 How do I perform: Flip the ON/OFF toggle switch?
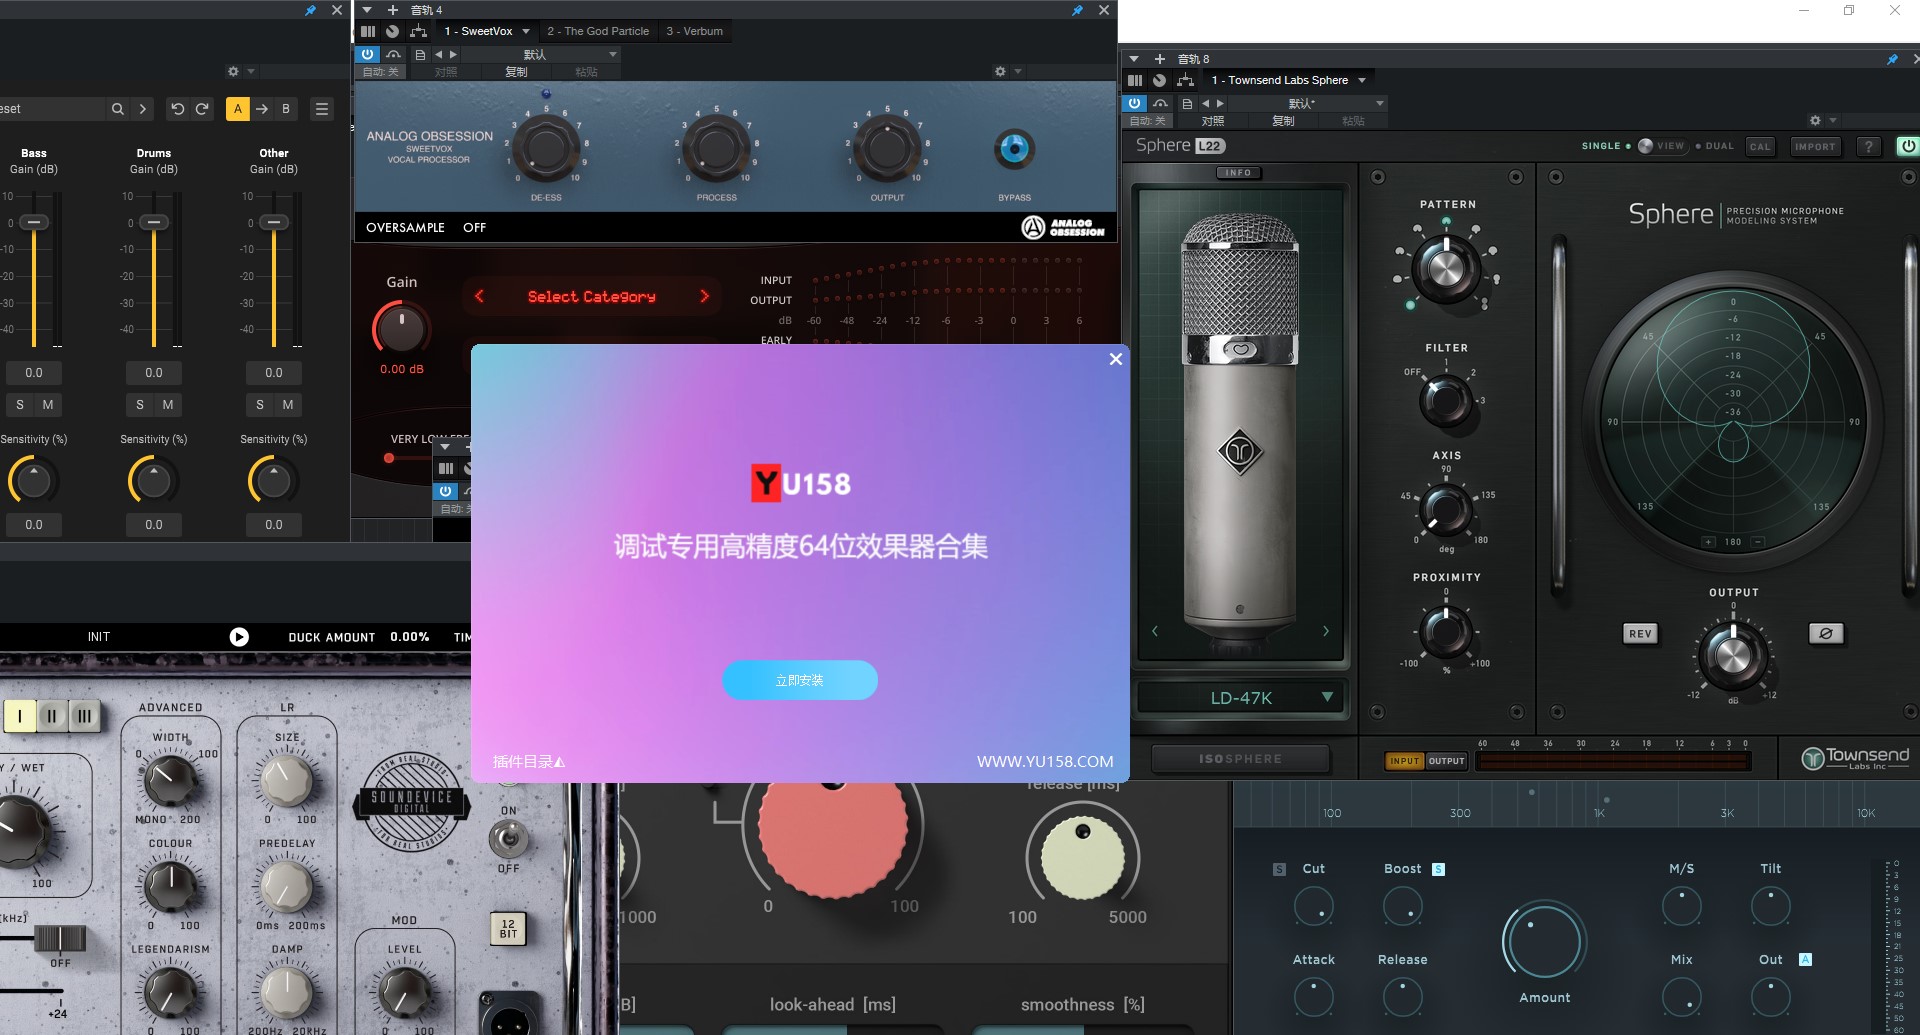click(x=509, y=838)
